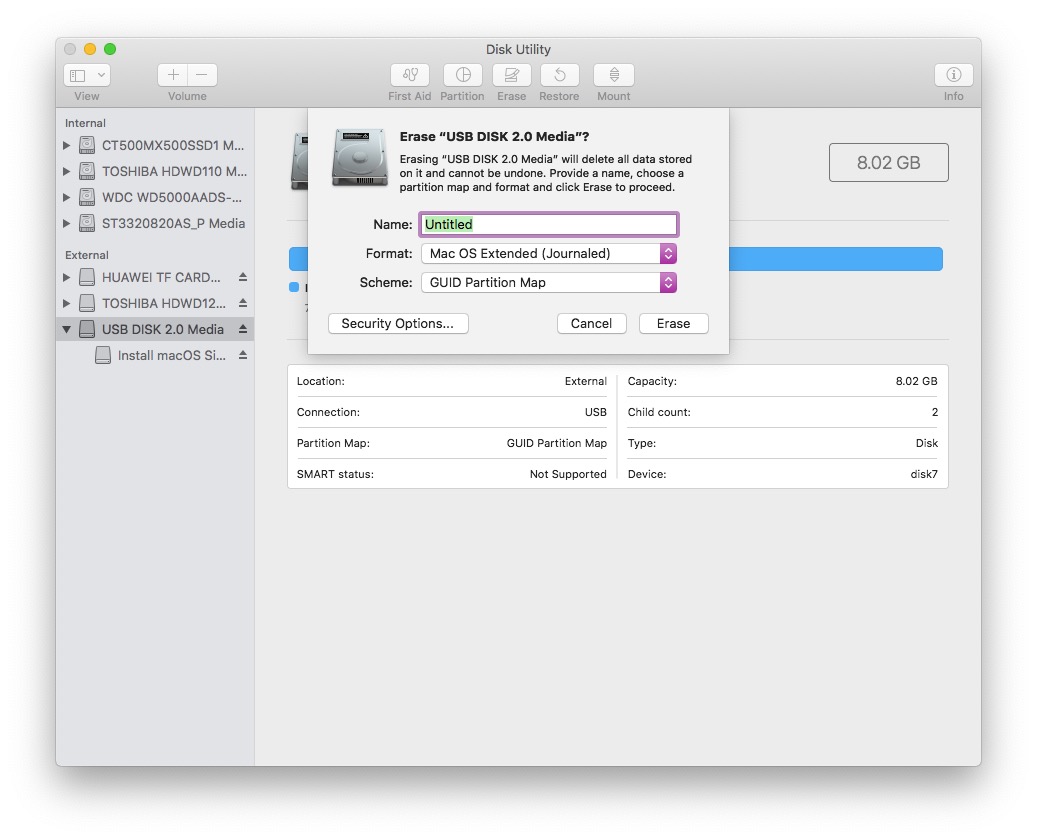Screen dimensions: 1037x840
Task: Collapse the USB DISK 2.0 Media entry
Action: (x=66, y=329)
